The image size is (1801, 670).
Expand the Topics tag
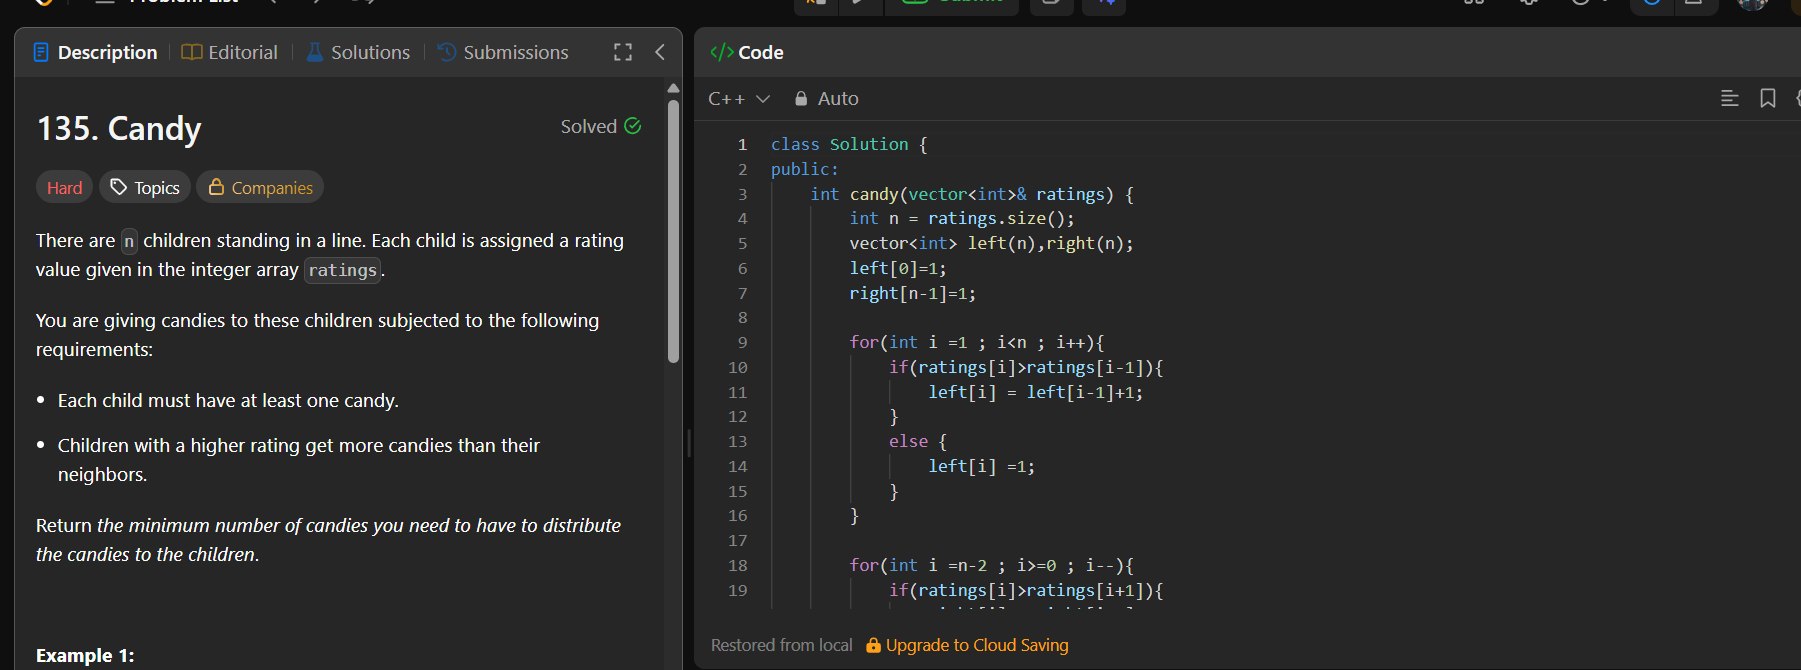click(x=145, y=188)
